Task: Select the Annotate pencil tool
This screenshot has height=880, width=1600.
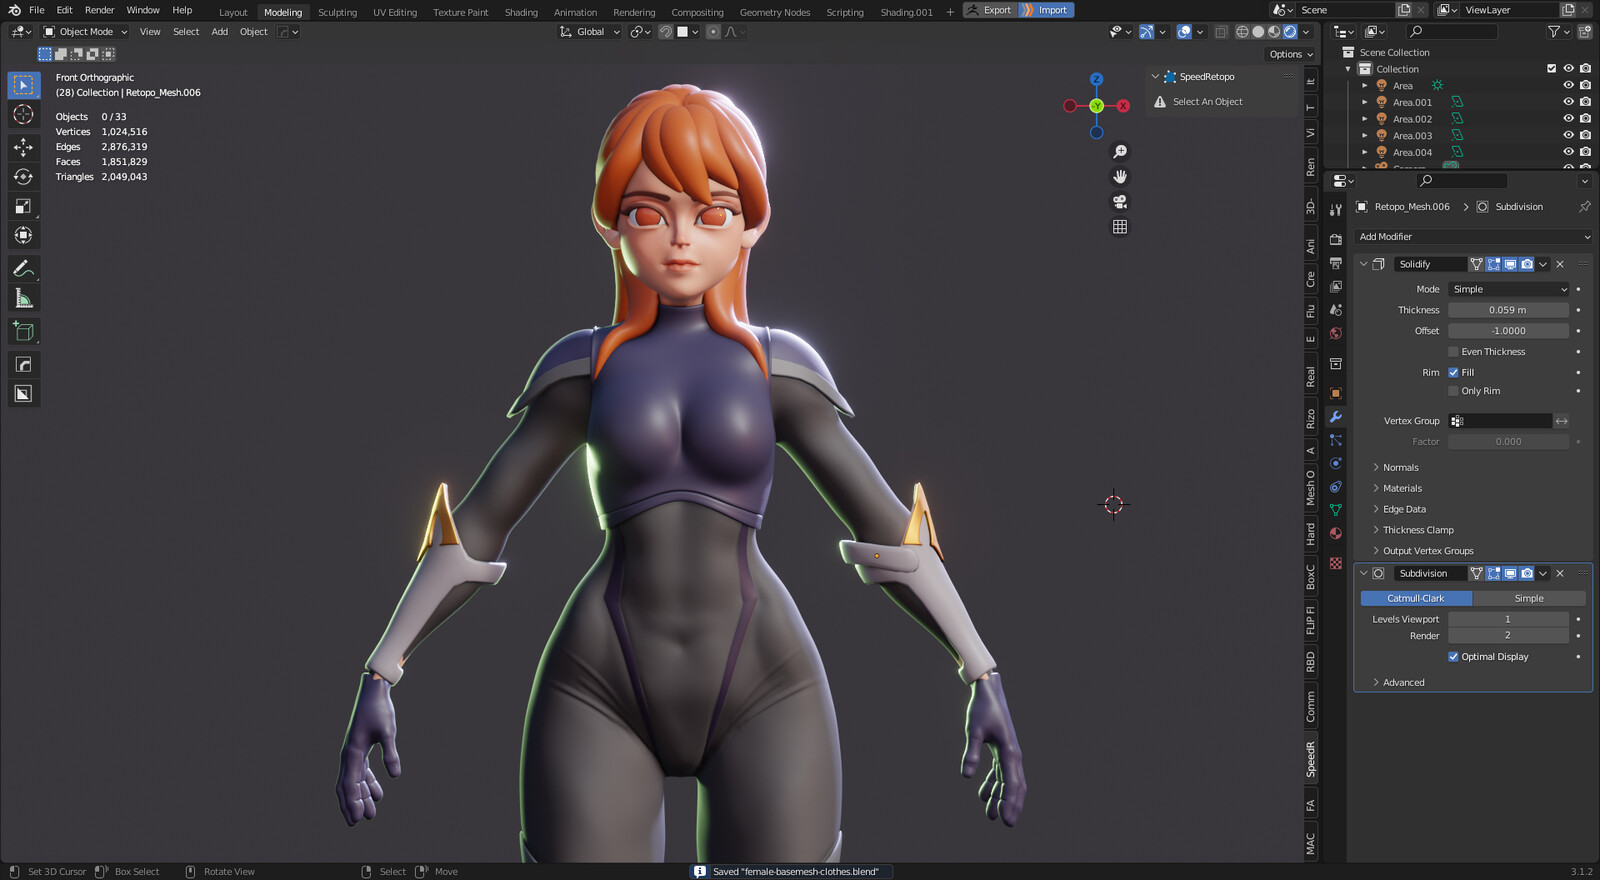Action: point(23,269)
